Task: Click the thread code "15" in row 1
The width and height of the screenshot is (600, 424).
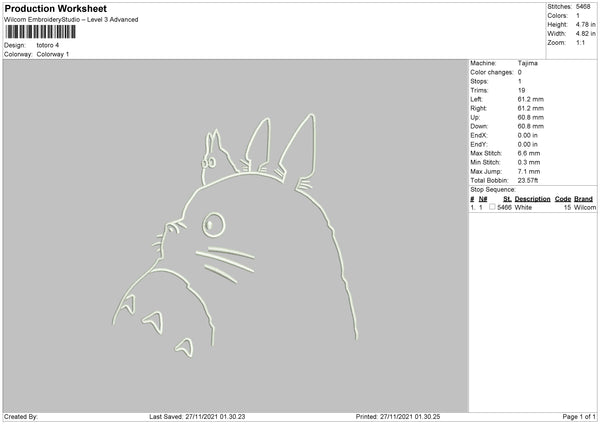Action: click(567, 207)
